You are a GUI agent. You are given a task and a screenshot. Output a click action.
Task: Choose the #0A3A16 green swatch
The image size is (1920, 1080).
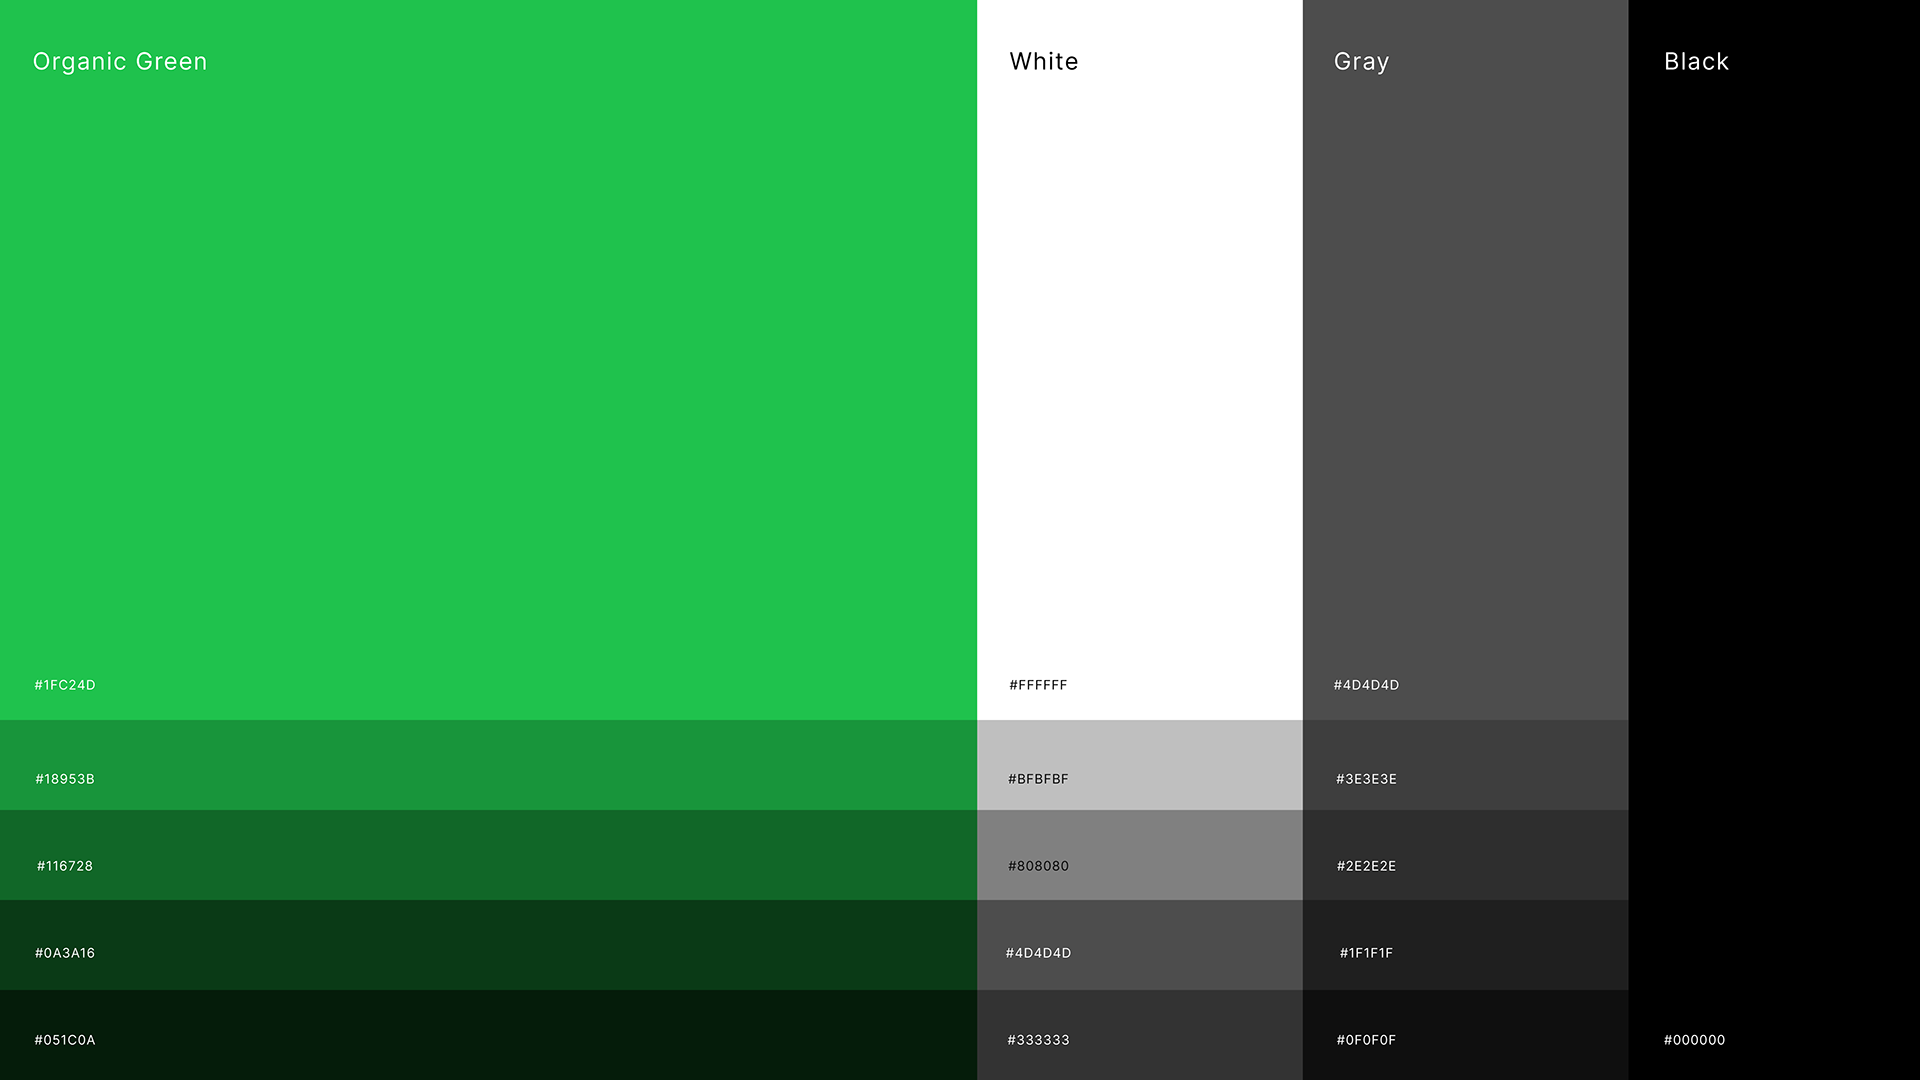tap(488, 945)
